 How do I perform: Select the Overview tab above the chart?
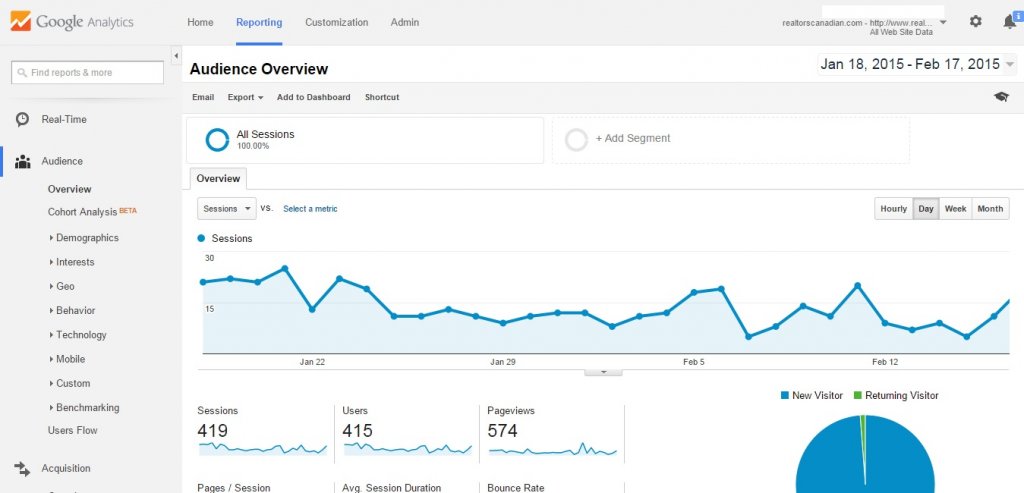(x=218, y=178)
